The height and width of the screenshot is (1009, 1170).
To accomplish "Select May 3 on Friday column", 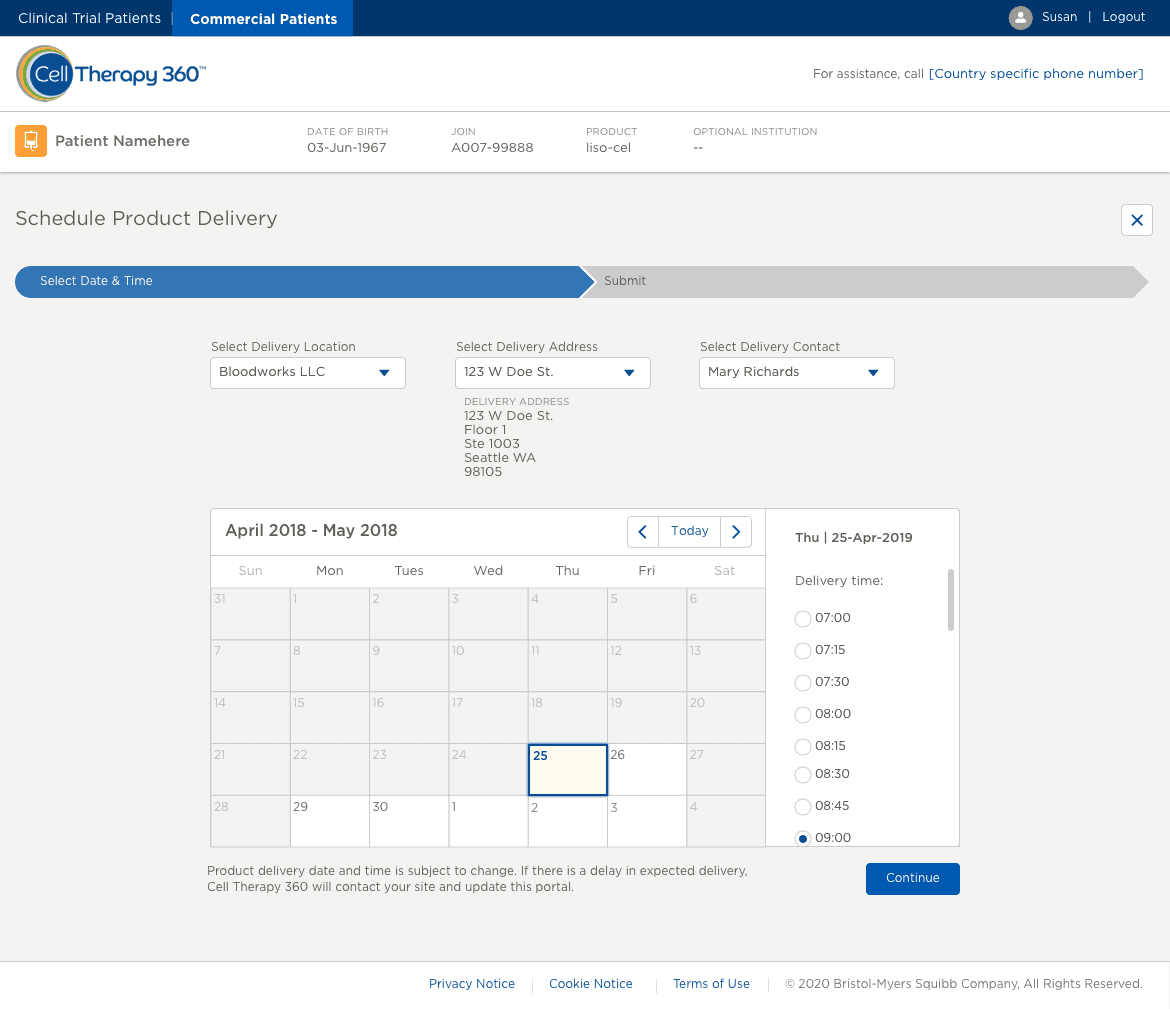I will tap(647, 821).
